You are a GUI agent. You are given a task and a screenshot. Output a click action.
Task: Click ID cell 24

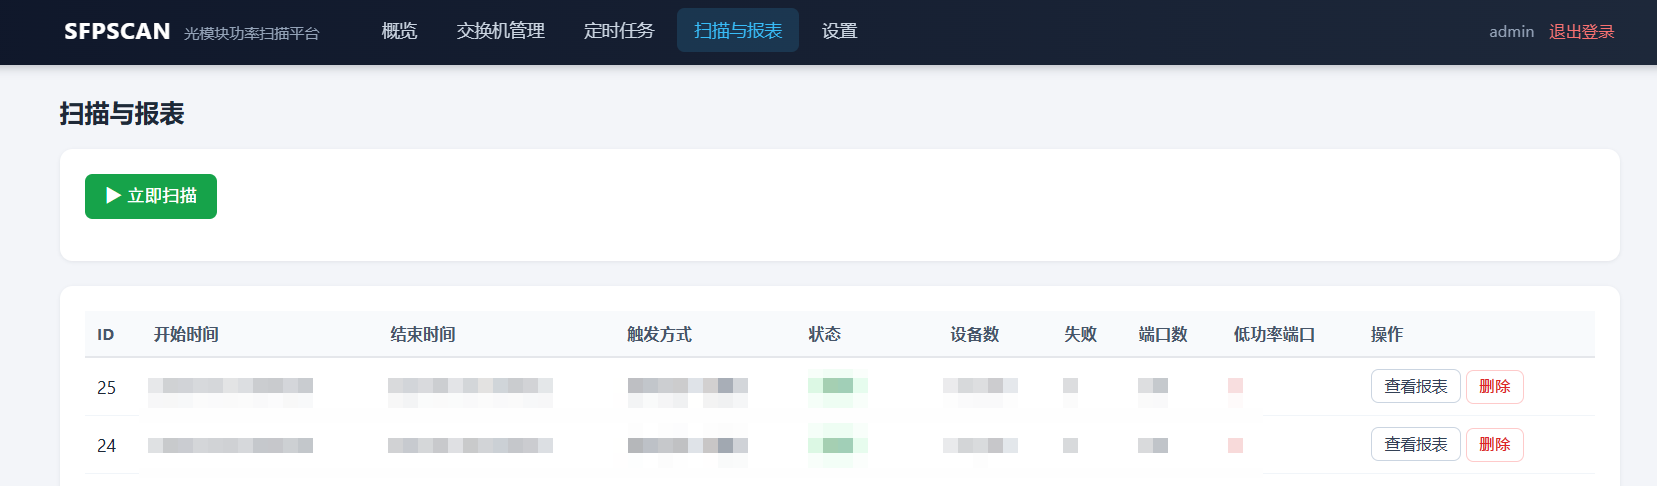[x=106, y=445]
